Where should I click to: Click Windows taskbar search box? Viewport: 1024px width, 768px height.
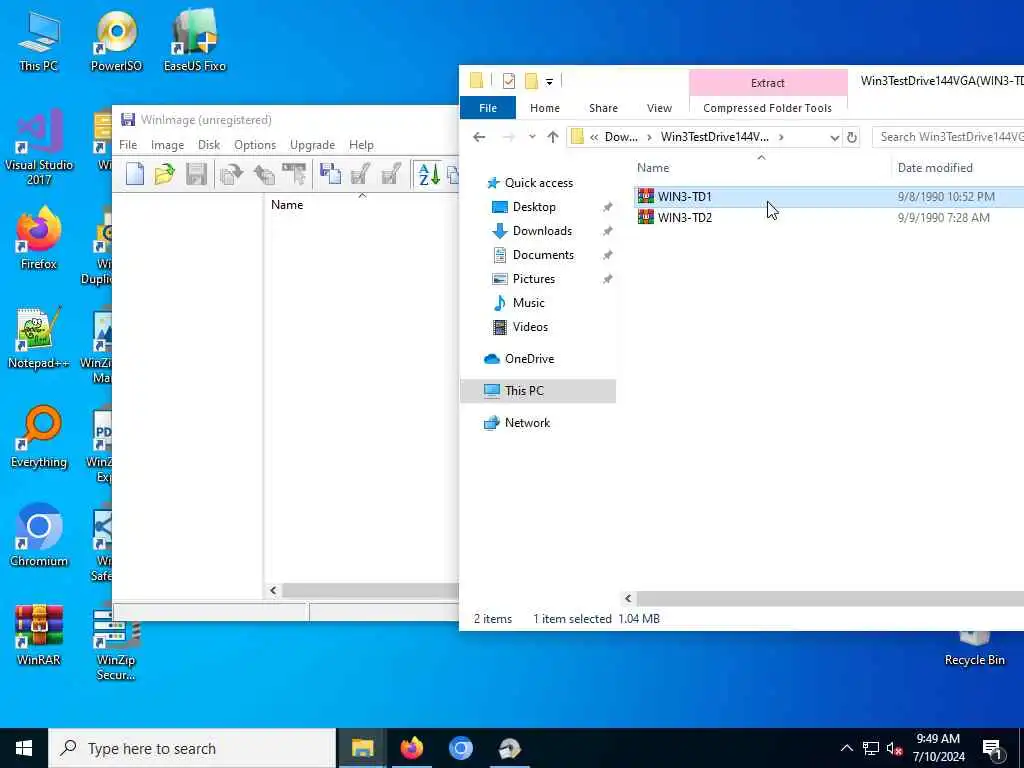click(x=192, y=748)
